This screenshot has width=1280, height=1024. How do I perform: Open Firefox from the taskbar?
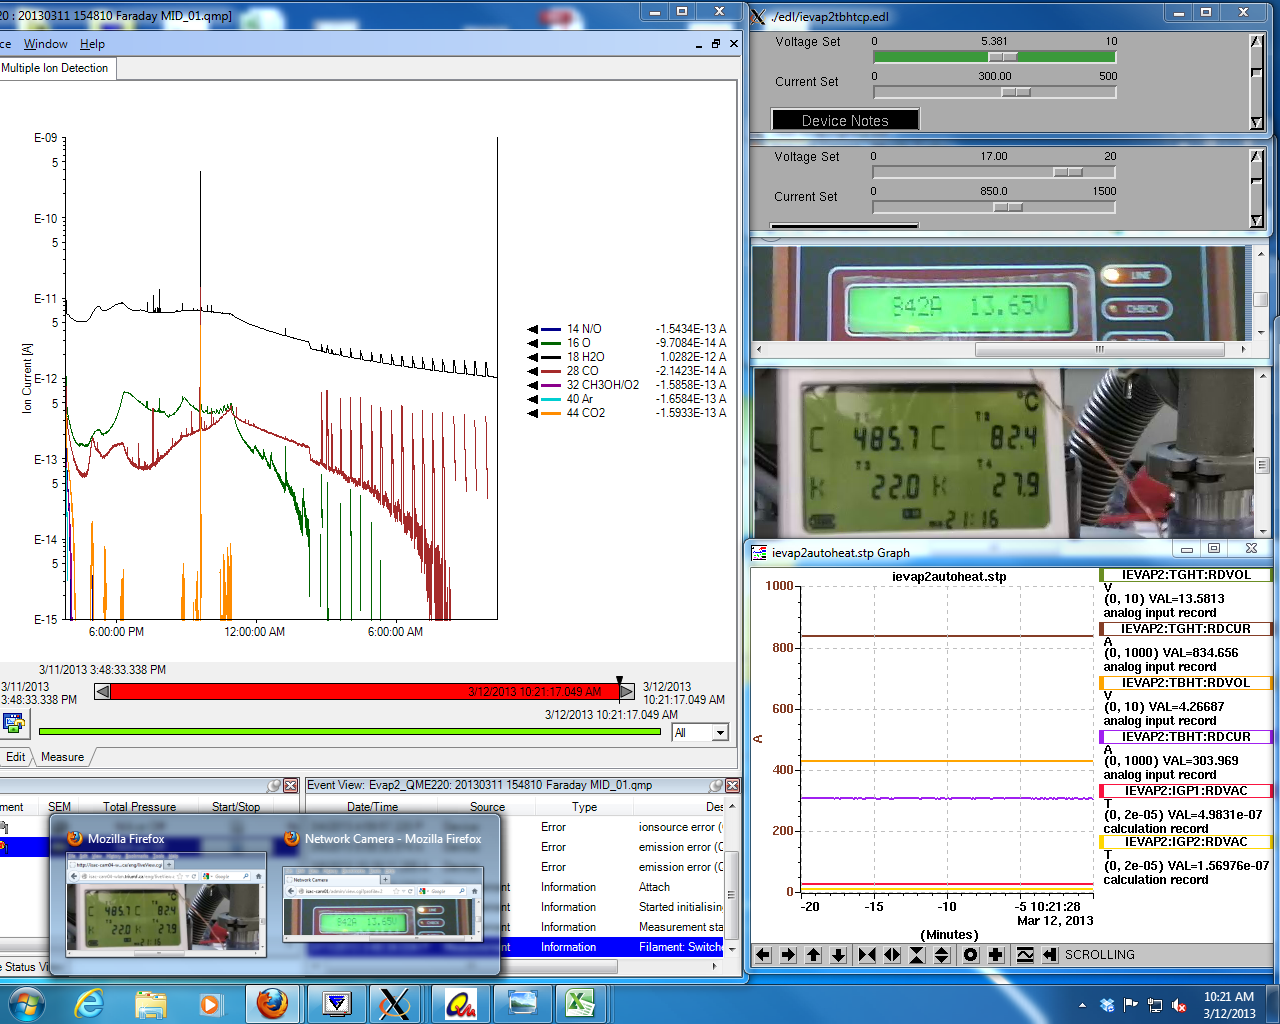tap(272, 1003)
